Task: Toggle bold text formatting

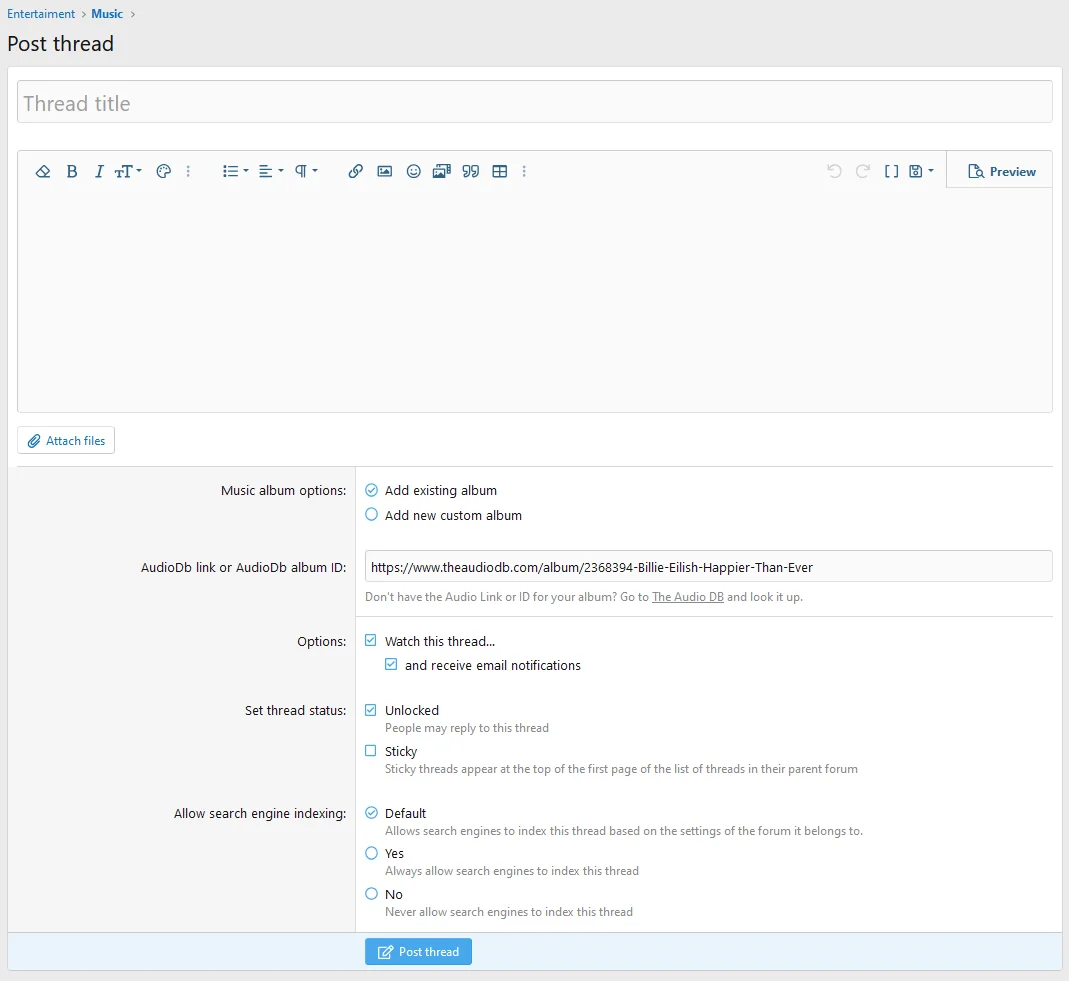Action: [x=72, y=172]
